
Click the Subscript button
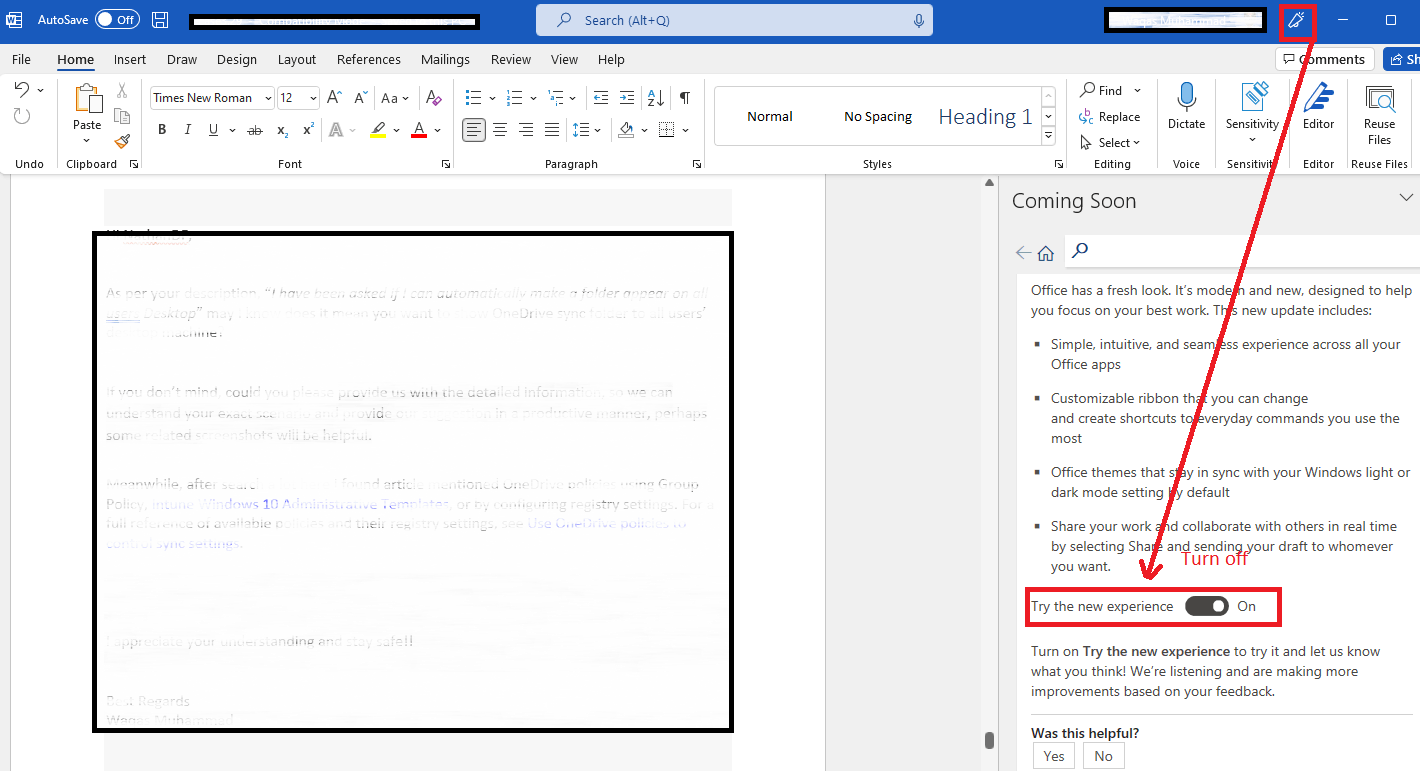[x=283, y=130]
